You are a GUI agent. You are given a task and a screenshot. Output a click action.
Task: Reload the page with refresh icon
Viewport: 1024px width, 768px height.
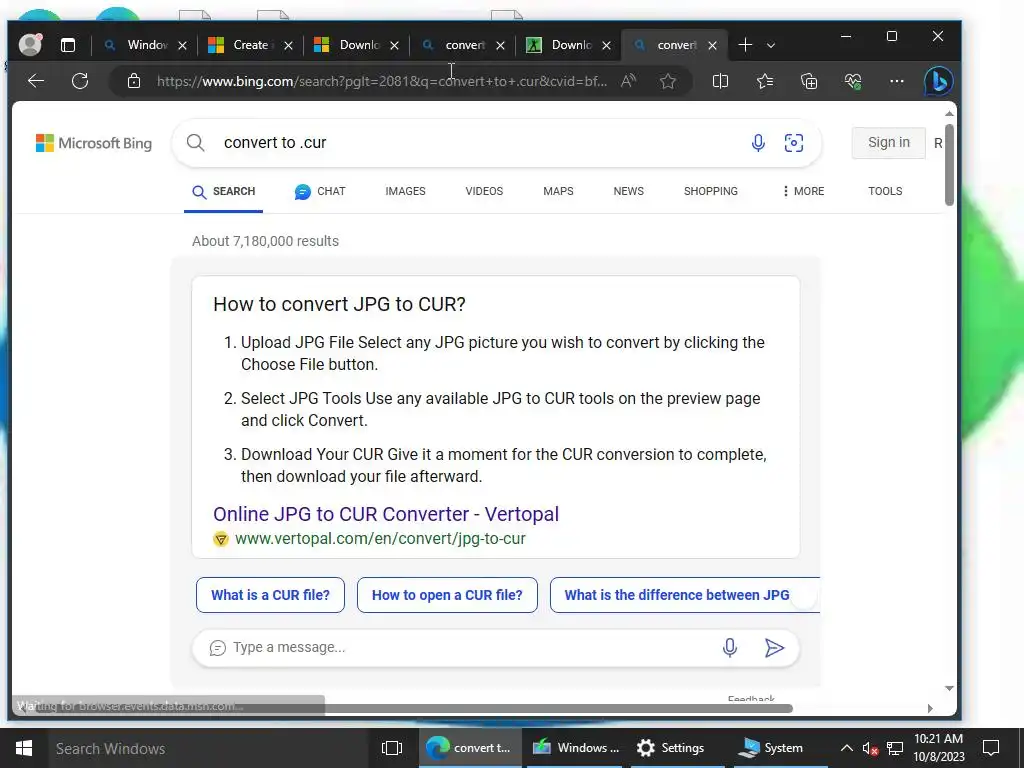[x=80, y=81]
